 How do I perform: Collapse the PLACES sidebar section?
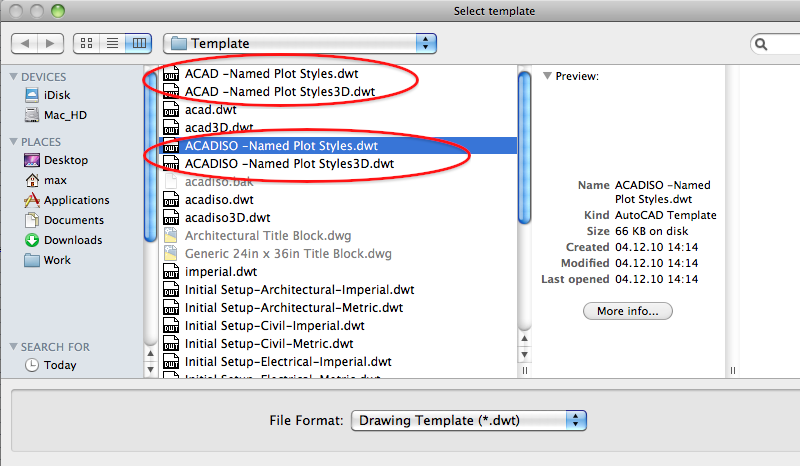point(13,142)
